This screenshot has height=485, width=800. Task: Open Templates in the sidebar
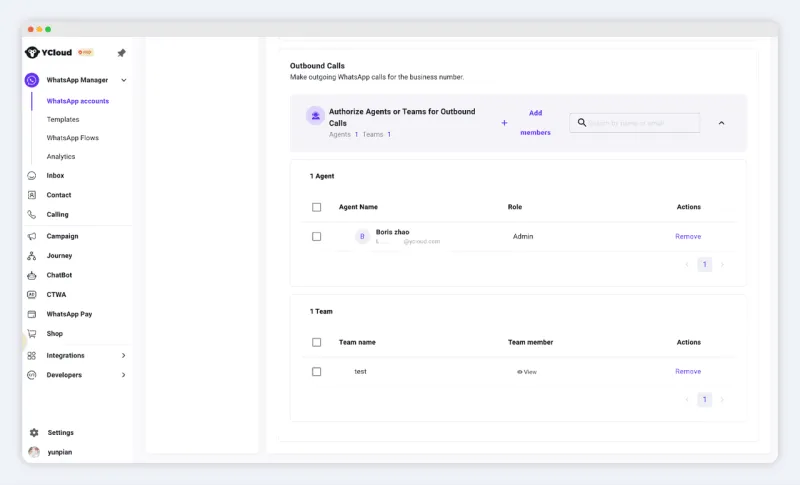[x=63, y=120]
